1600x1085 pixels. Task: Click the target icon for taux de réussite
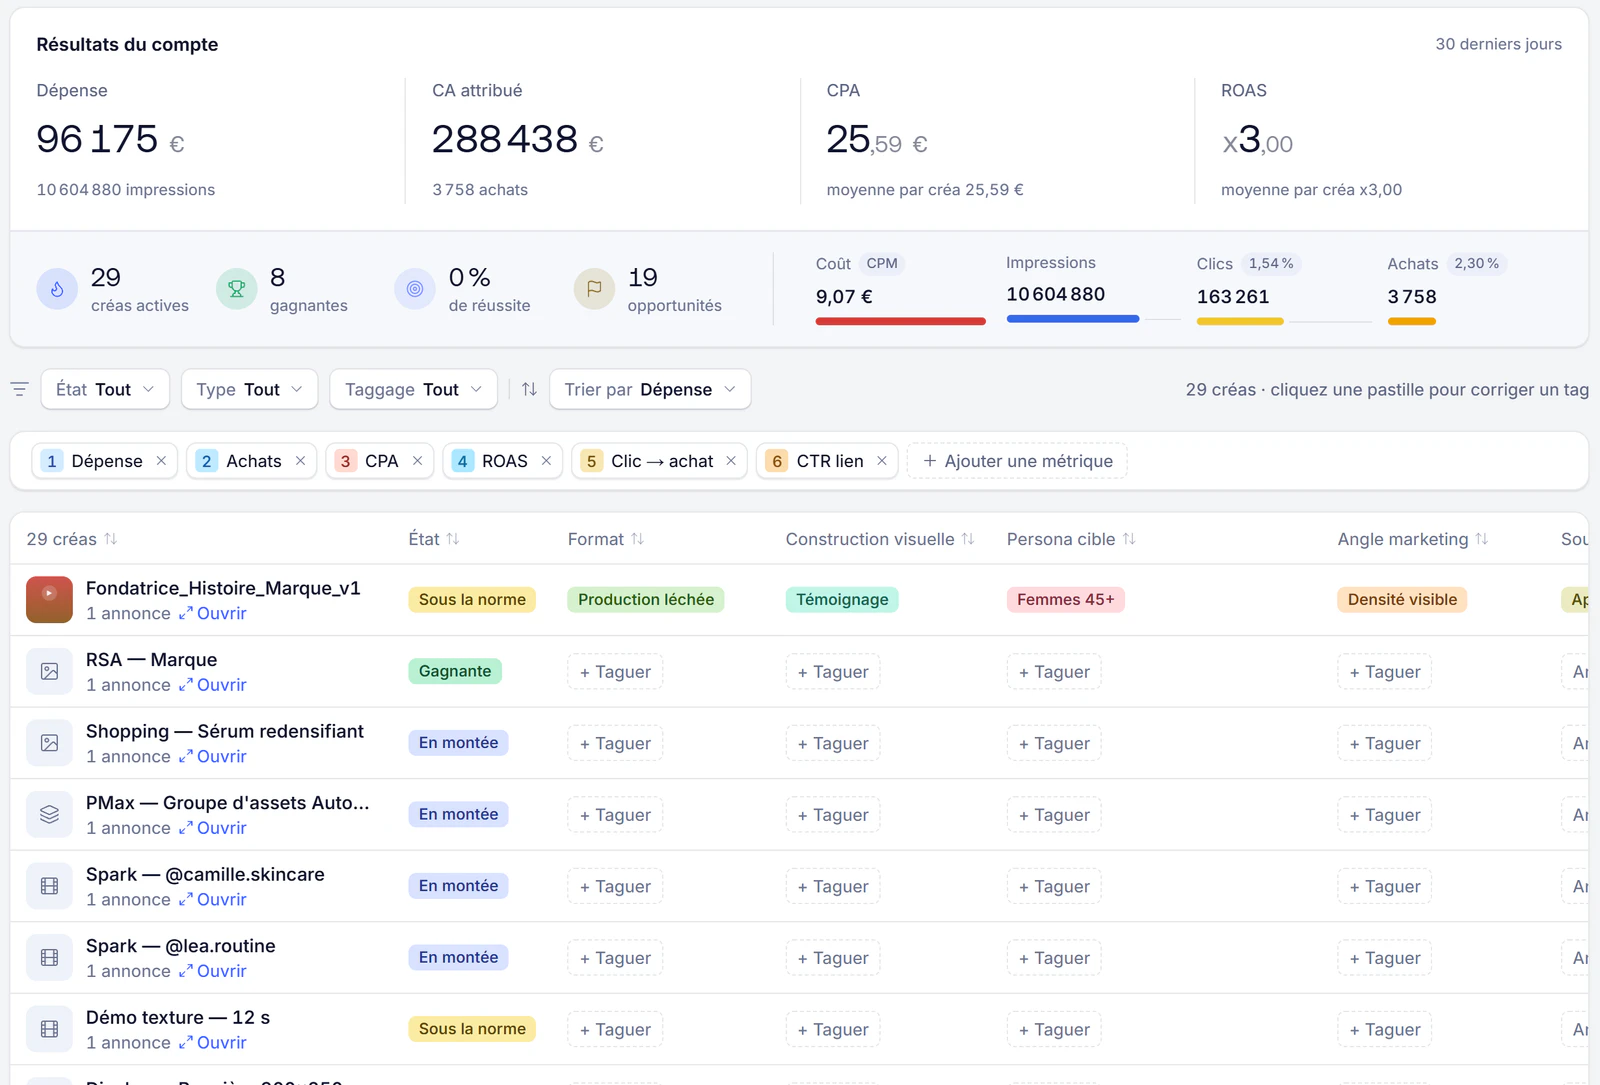415,290
